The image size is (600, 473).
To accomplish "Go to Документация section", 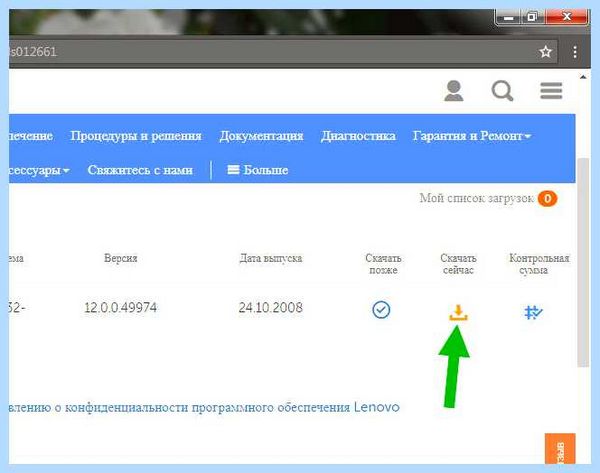I will [261, 136].
